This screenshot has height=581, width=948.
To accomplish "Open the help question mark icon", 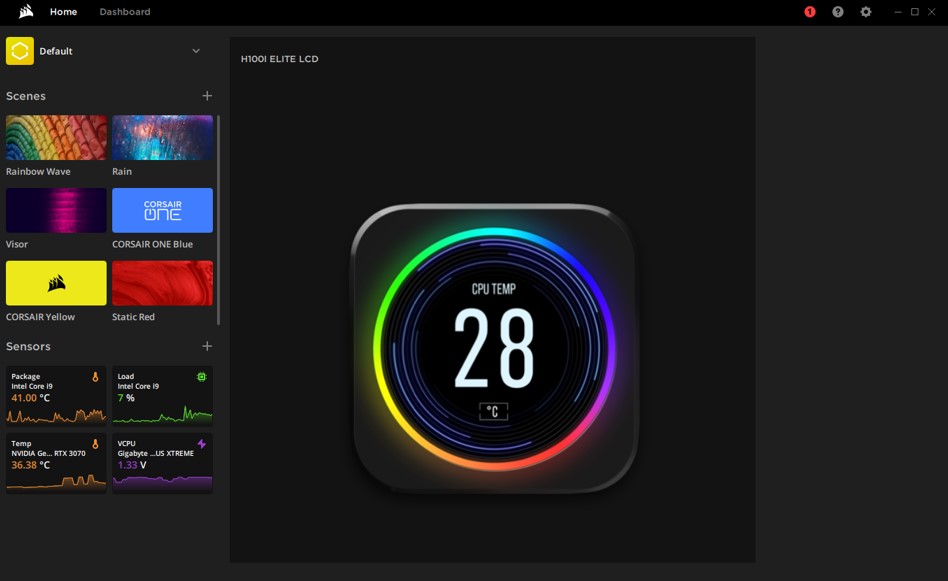I will pyautogui.click(x=837, y=11).
